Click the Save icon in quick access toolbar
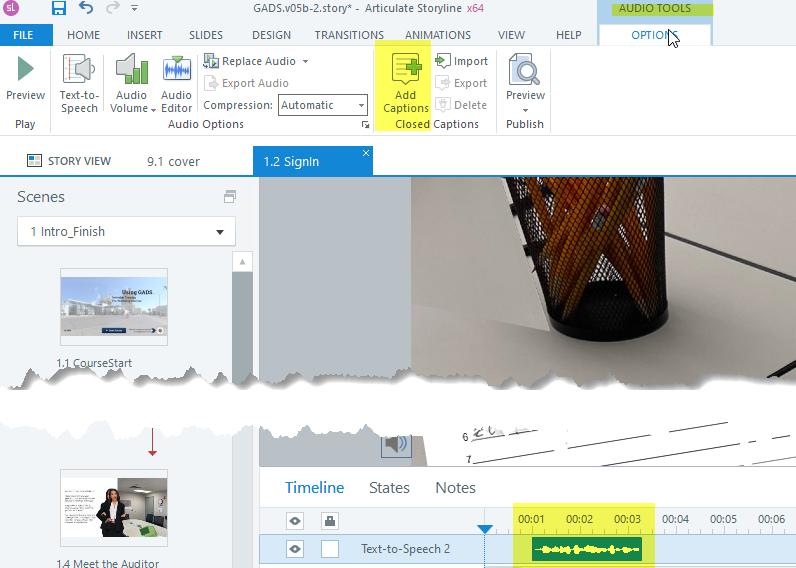Viewport: 796px width, 568px height. [59, 8]
